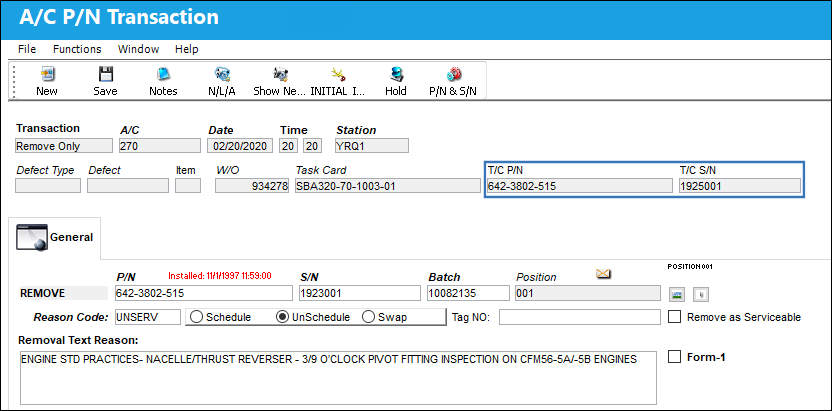832x411 pixels.
Task: Click the T/C P/N field
Action: click(x=579, y=186)
